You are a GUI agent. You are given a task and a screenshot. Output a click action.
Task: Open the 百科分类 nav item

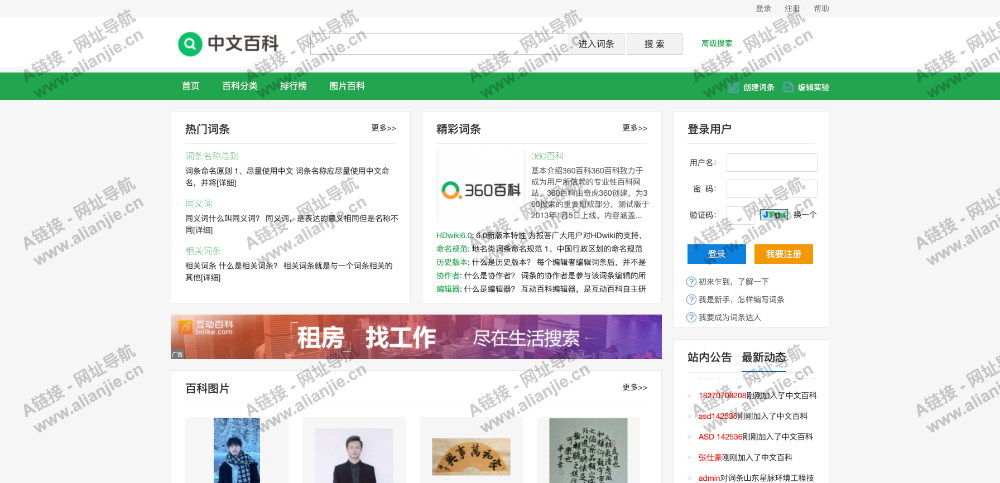(240, 86)
